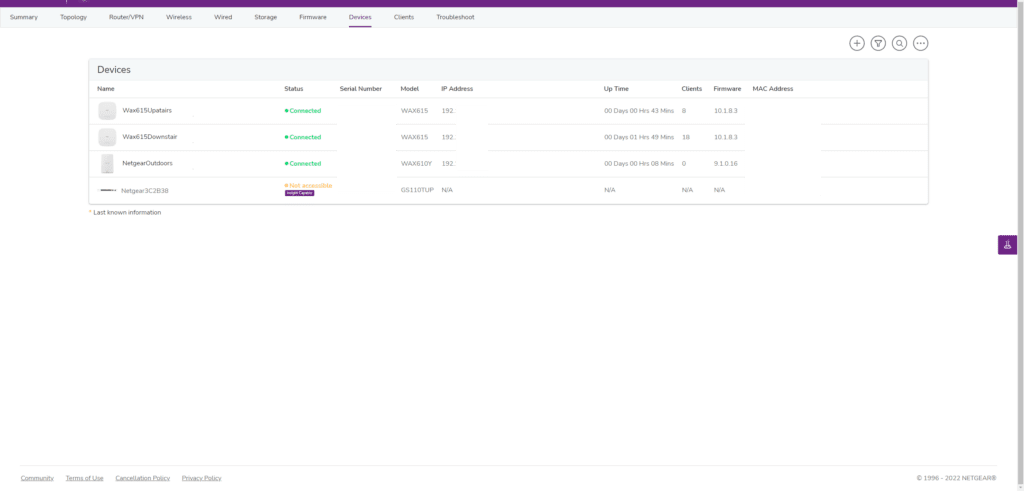Click the purple flask side button

[1007, 245]
